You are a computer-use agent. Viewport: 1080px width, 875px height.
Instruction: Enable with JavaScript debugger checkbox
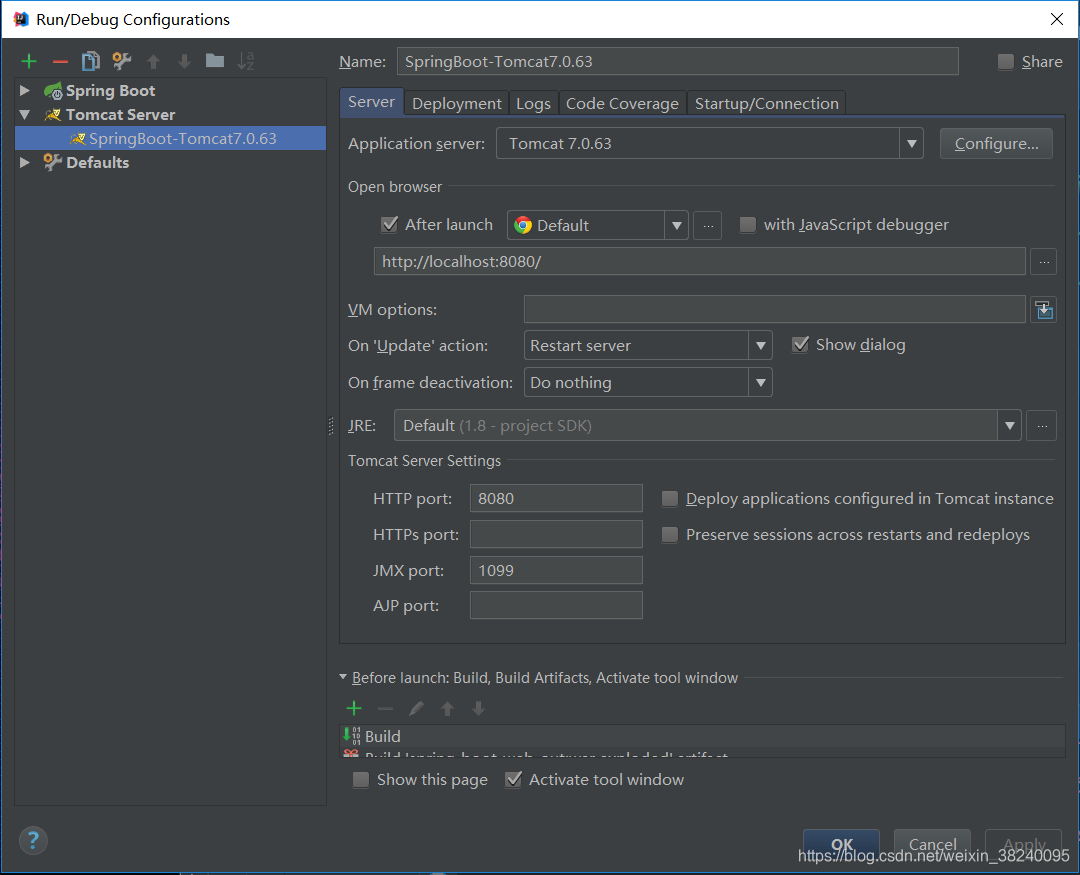(747, 225)
